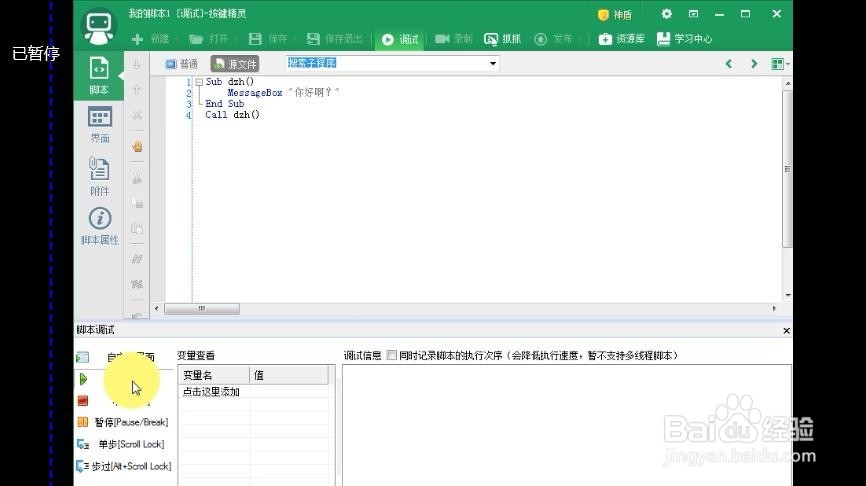Click the move-down arrow in editor toolbar
866x486 pixels.
click(136, 65)
